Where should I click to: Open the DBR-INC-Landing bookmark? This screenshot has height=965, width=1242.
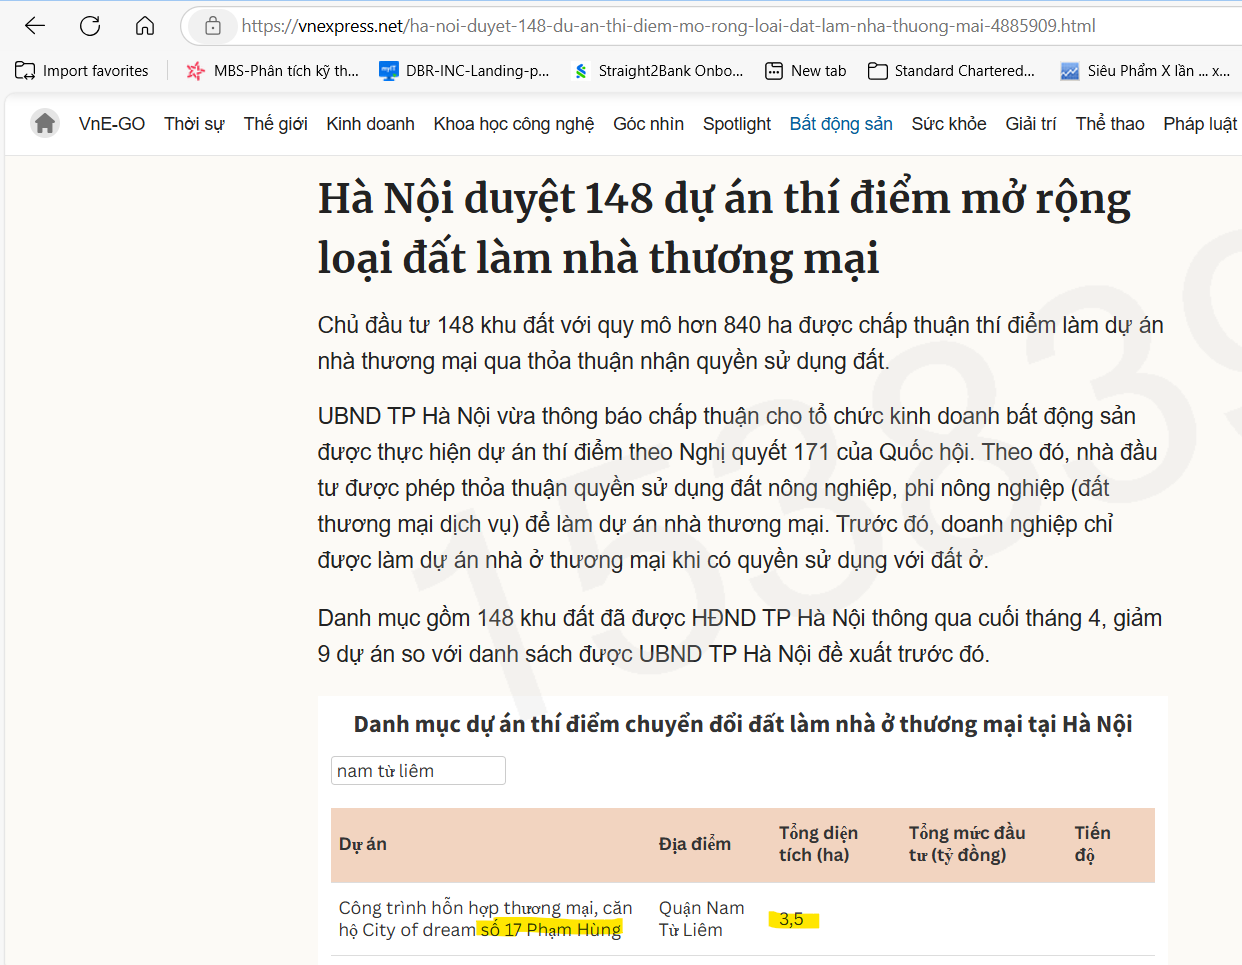point(464,71)
